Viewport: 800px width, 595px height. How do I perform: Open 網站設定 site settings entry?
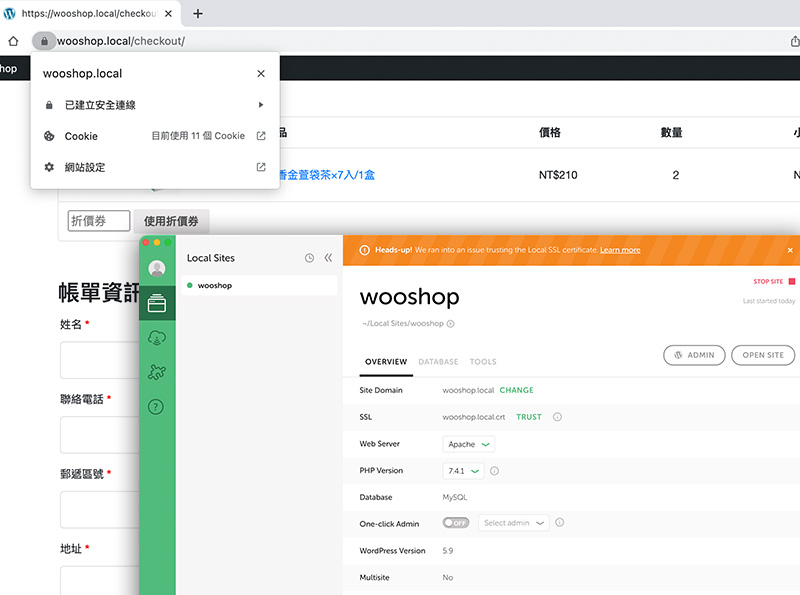coord(155,167)
